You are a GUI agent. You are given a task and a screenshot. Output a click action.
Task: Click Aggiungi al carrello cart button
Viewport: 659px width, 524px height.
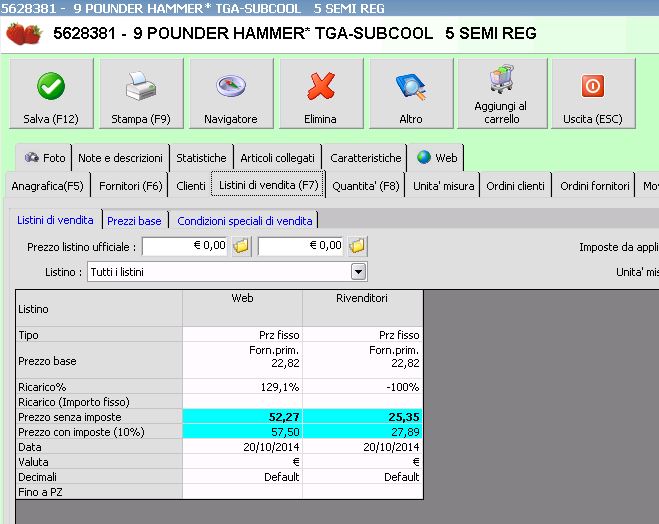(502, 93)
